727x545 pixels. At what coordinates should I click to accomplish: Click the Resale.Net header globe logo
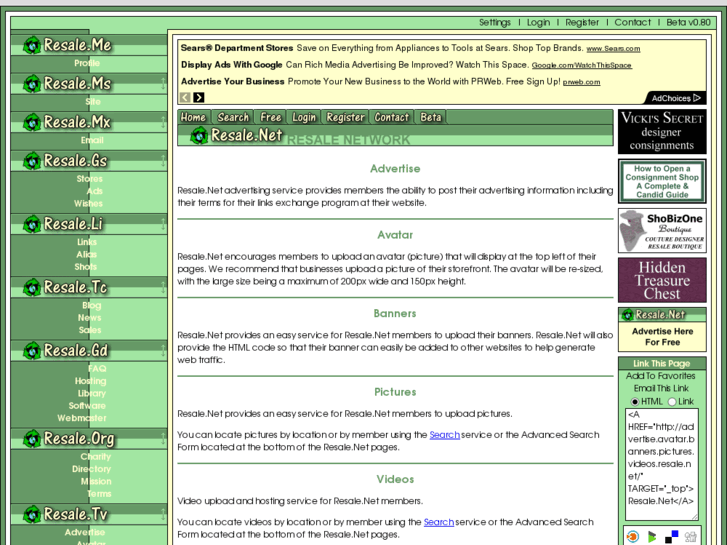(199, 135)
